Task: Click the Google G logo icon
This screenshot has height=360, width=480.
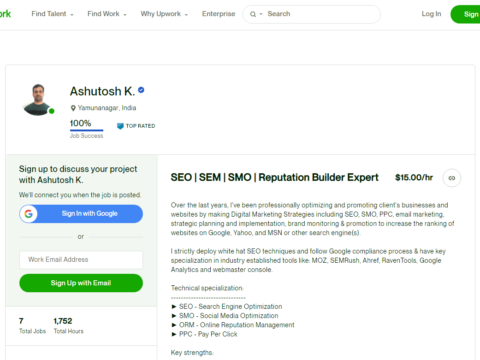Action: point(29,214)
